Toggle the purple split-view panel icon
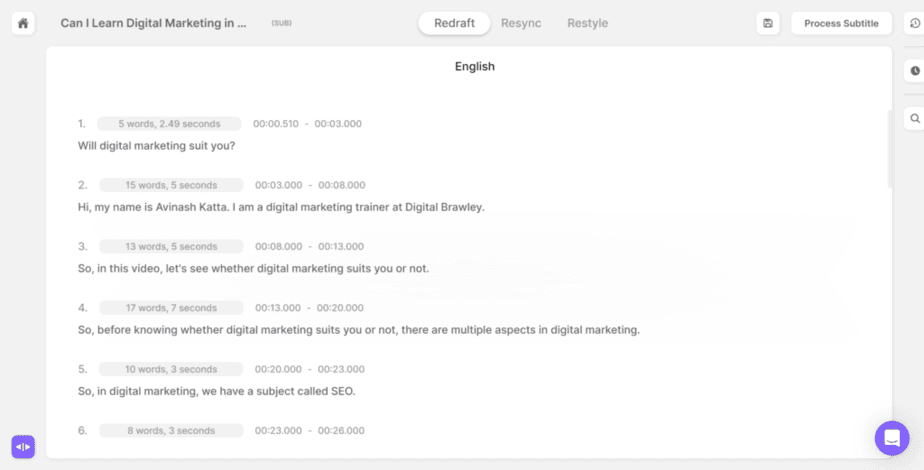This screenshot has height=470, width=924. click(x=23, y=447)
